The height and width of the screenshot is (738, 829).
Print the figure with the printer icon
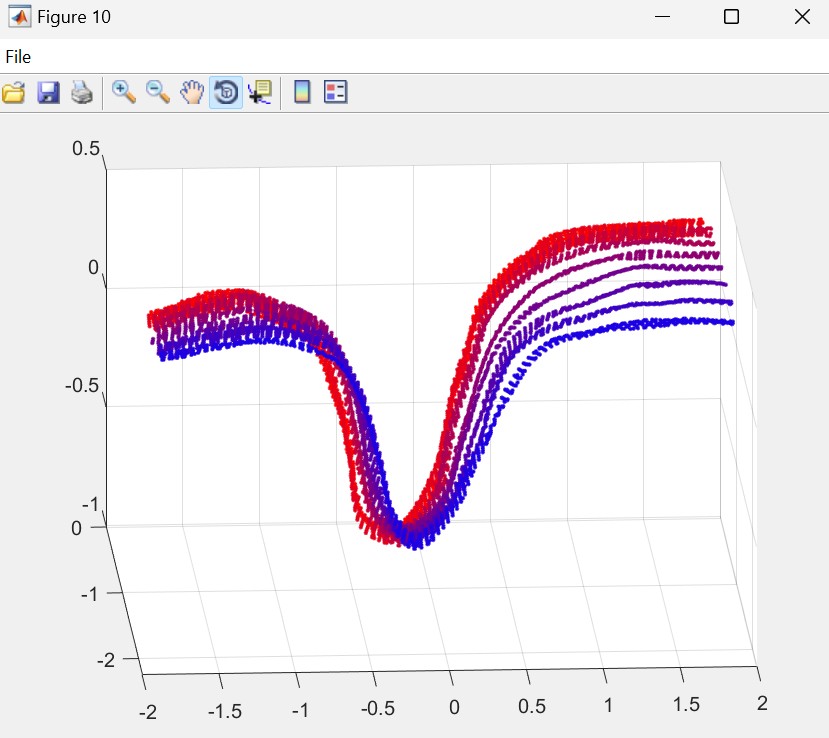(x=81, y=93)
